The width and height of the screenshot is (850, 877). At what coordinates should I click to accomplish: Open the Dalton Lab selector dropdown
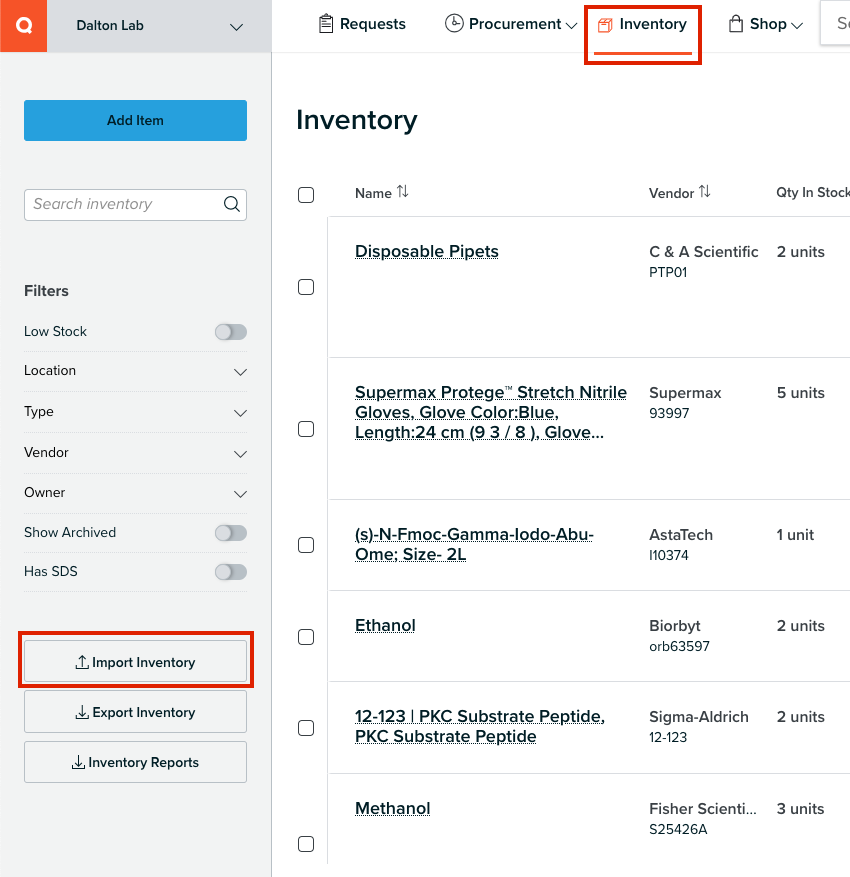(x=159, y=26)
